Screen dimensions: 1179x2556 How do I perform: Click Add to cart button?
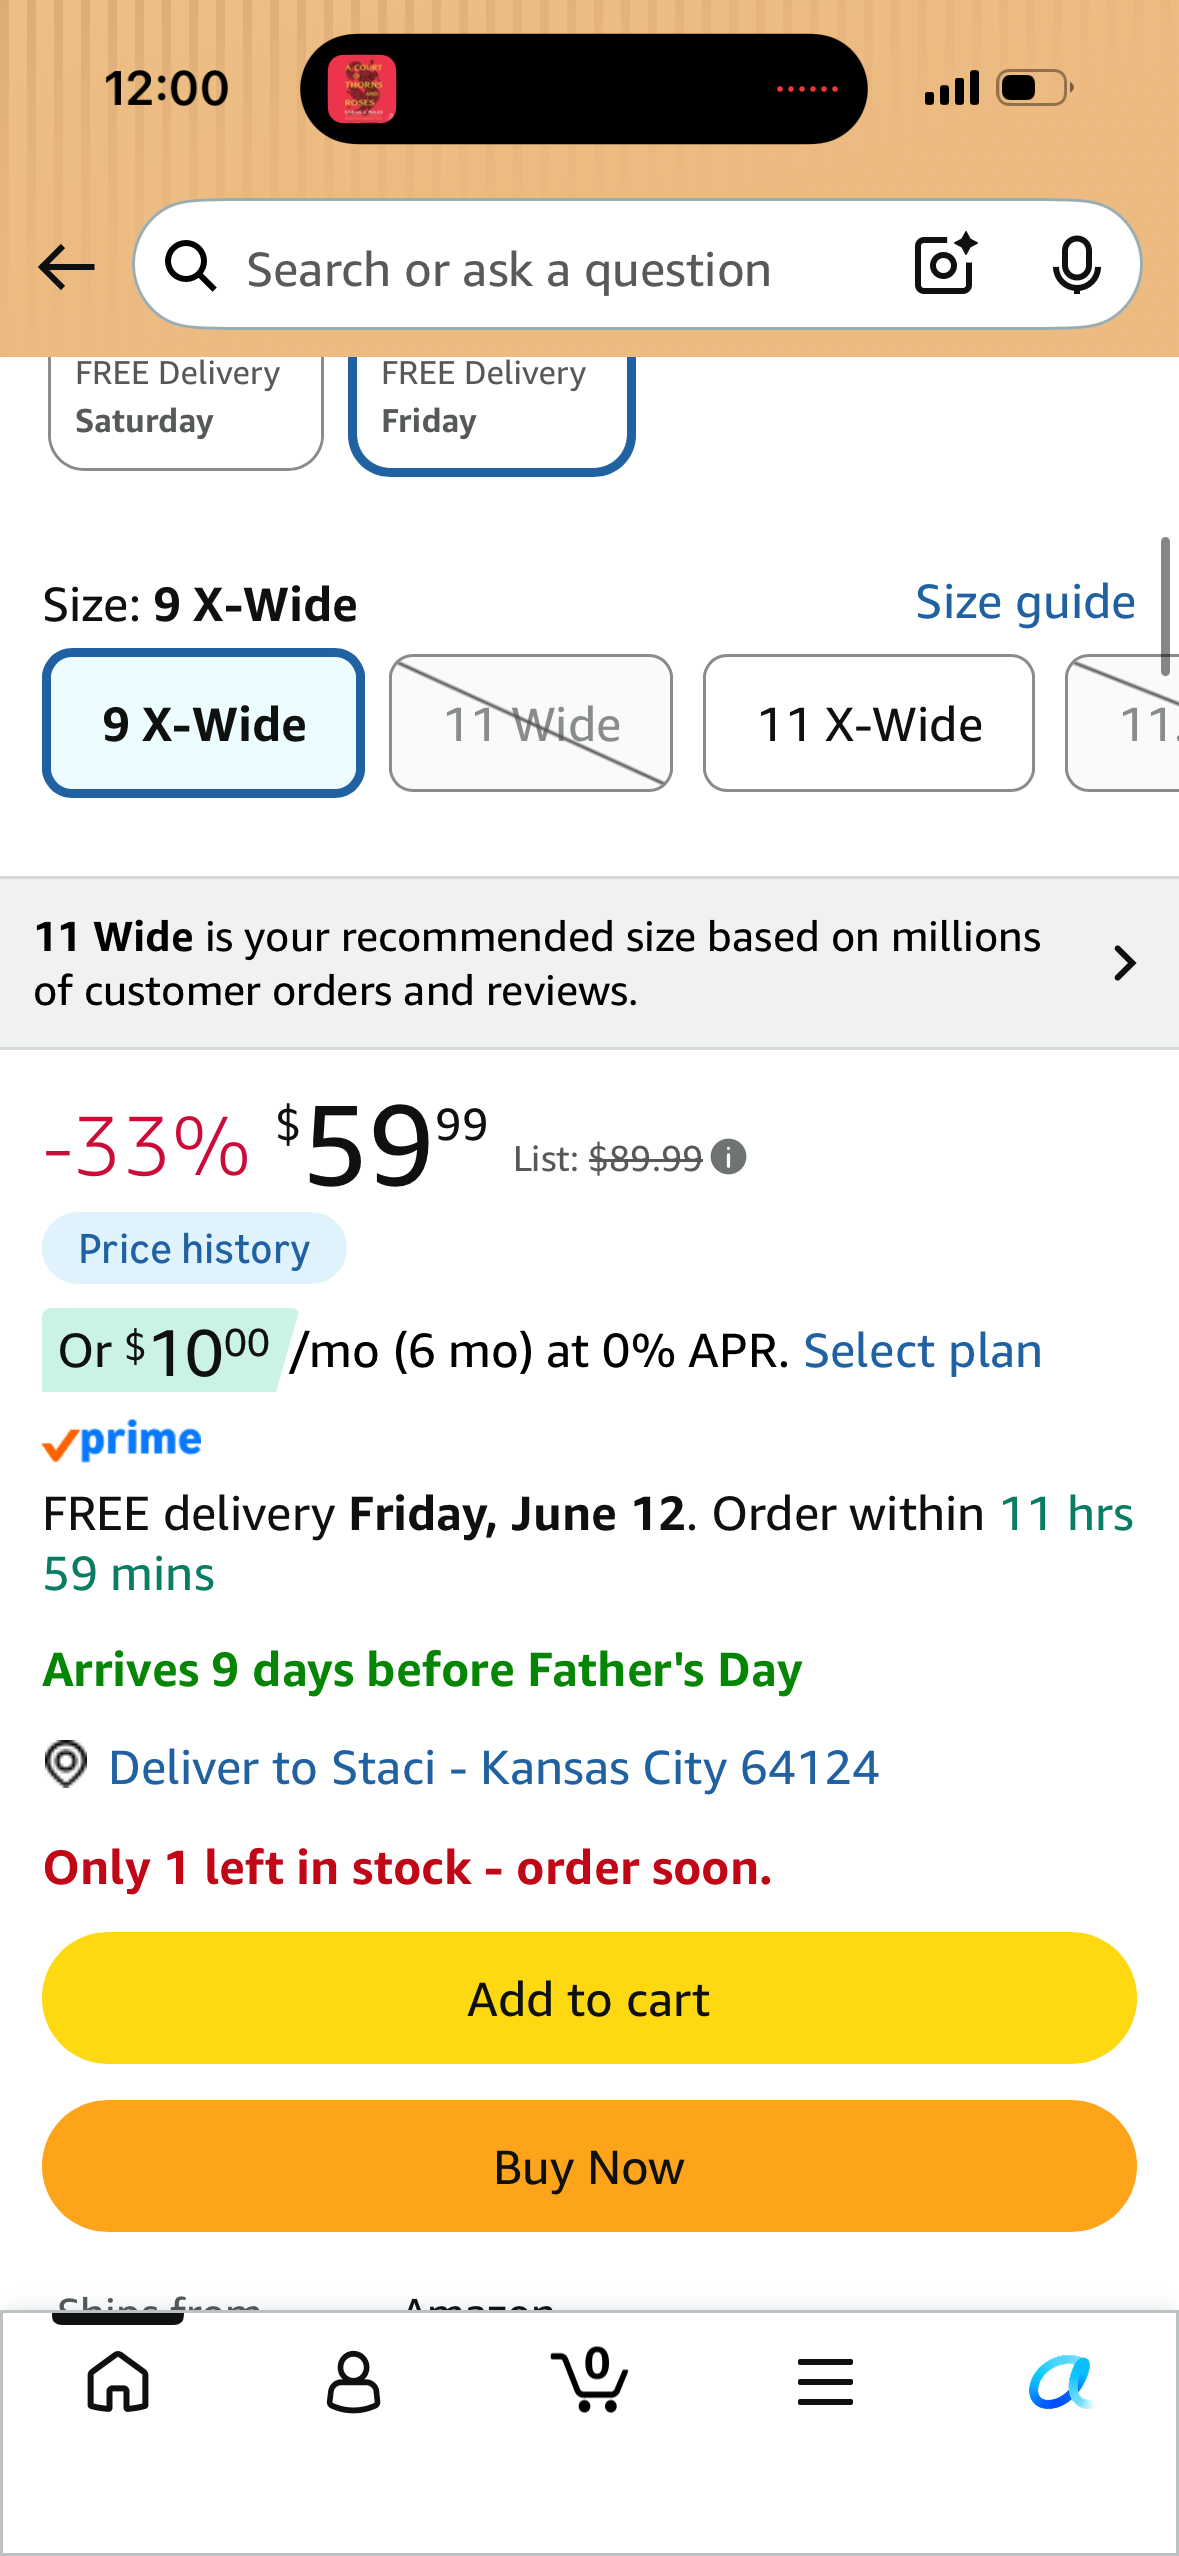589,1998
